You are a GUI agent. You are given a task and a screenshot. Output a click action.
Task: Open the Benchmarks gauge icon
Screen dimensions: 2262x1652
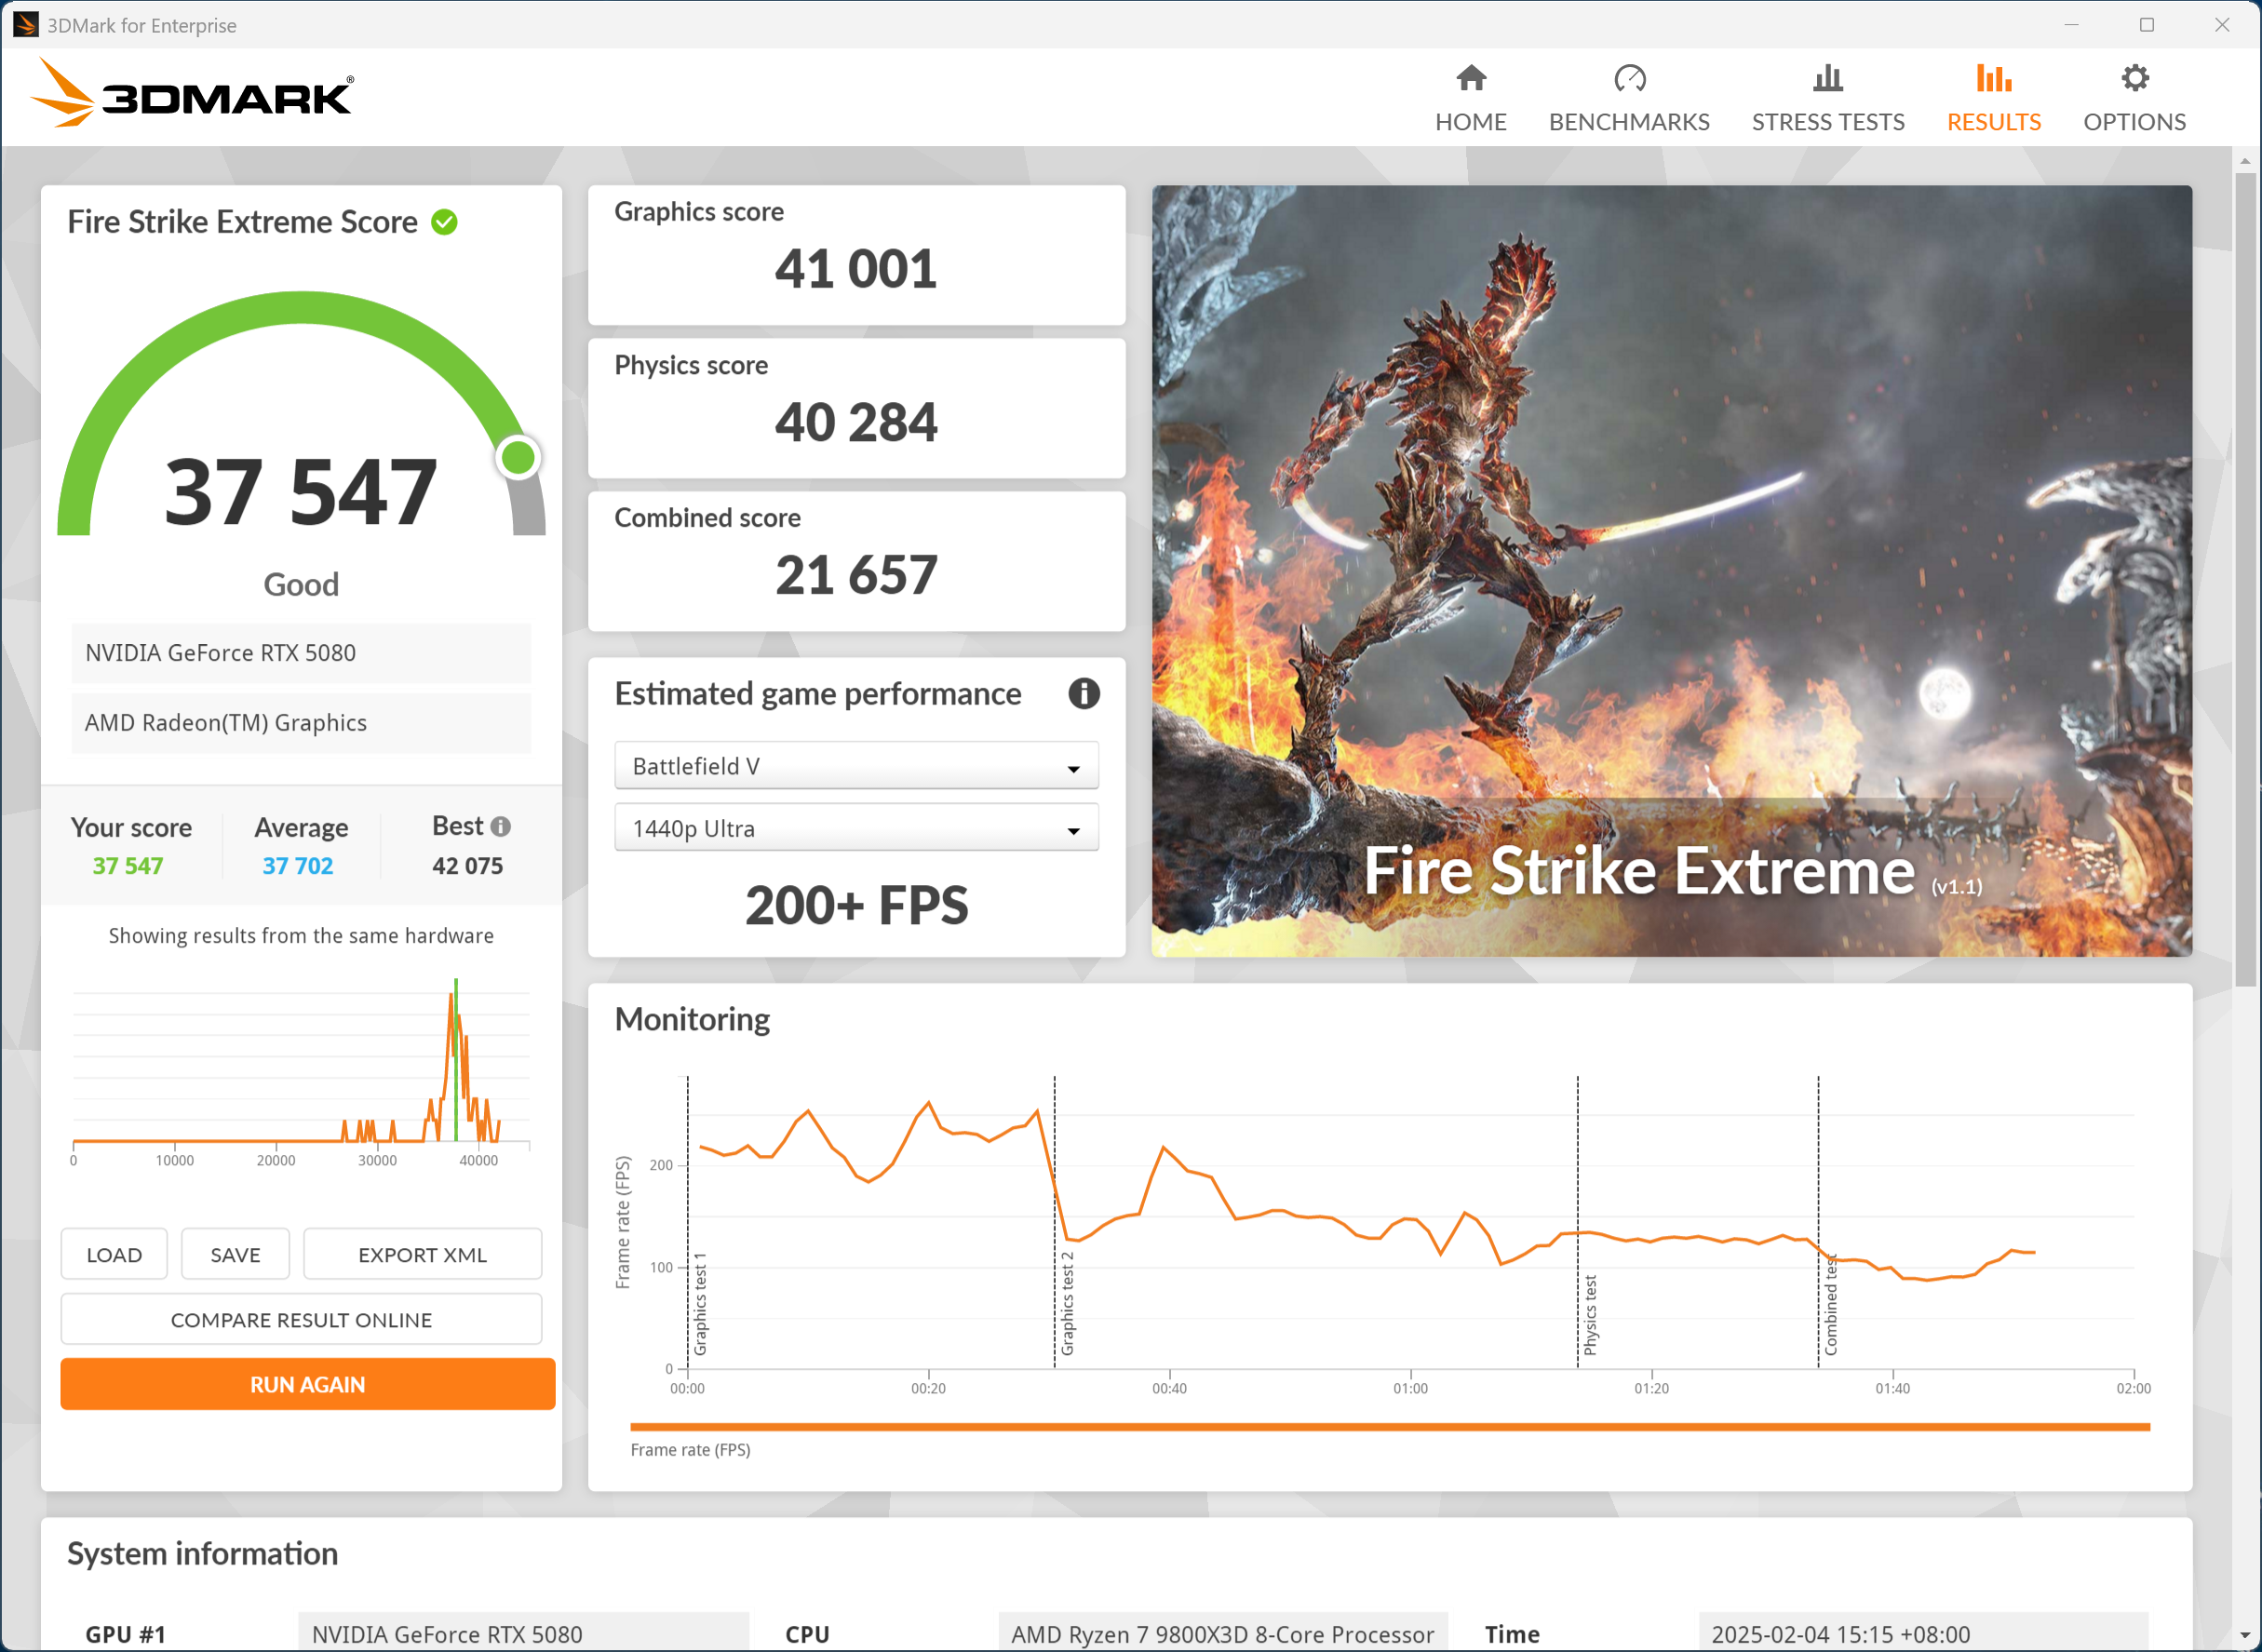[1629, 78]
